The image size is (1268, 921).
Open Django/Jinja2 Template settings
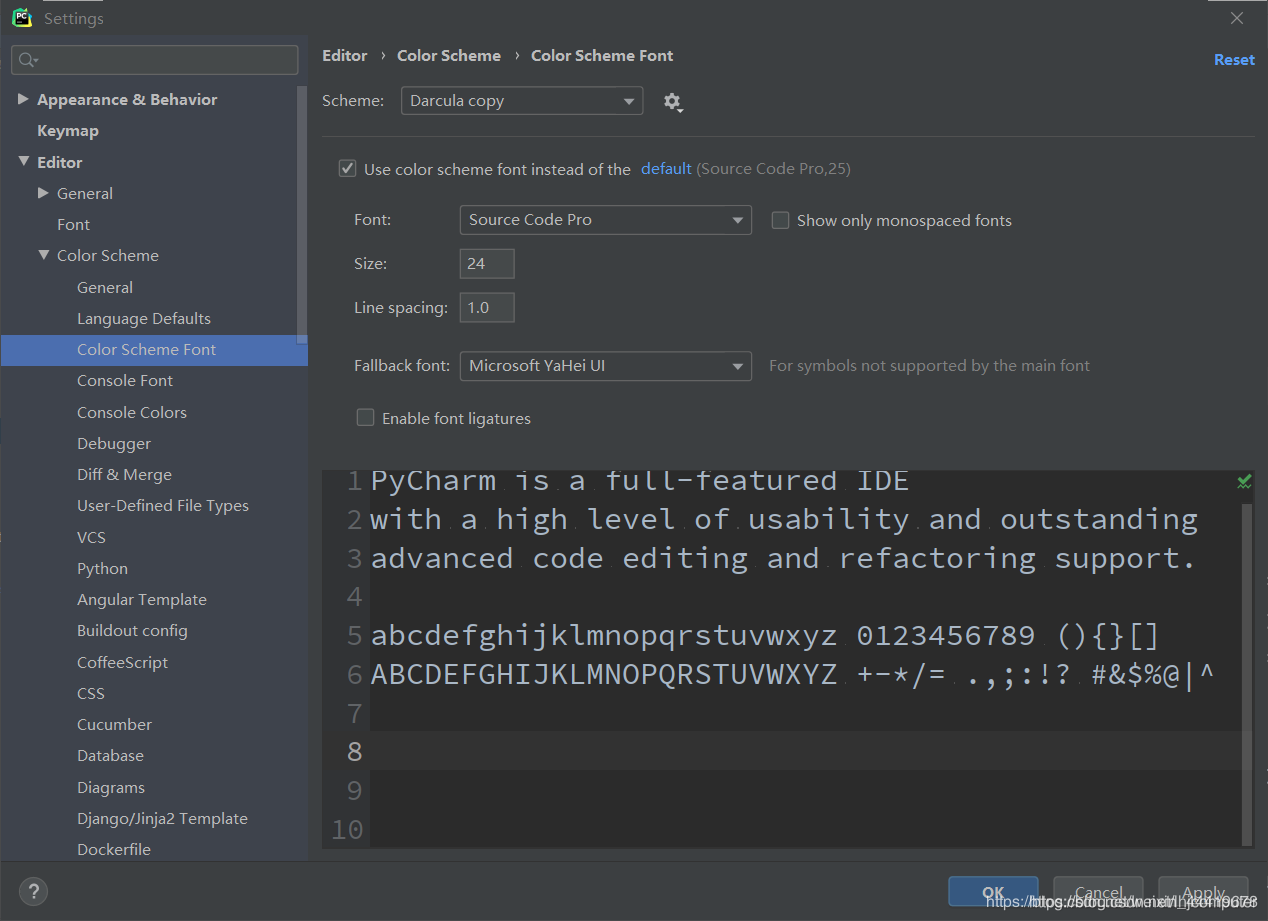point(162,819)
